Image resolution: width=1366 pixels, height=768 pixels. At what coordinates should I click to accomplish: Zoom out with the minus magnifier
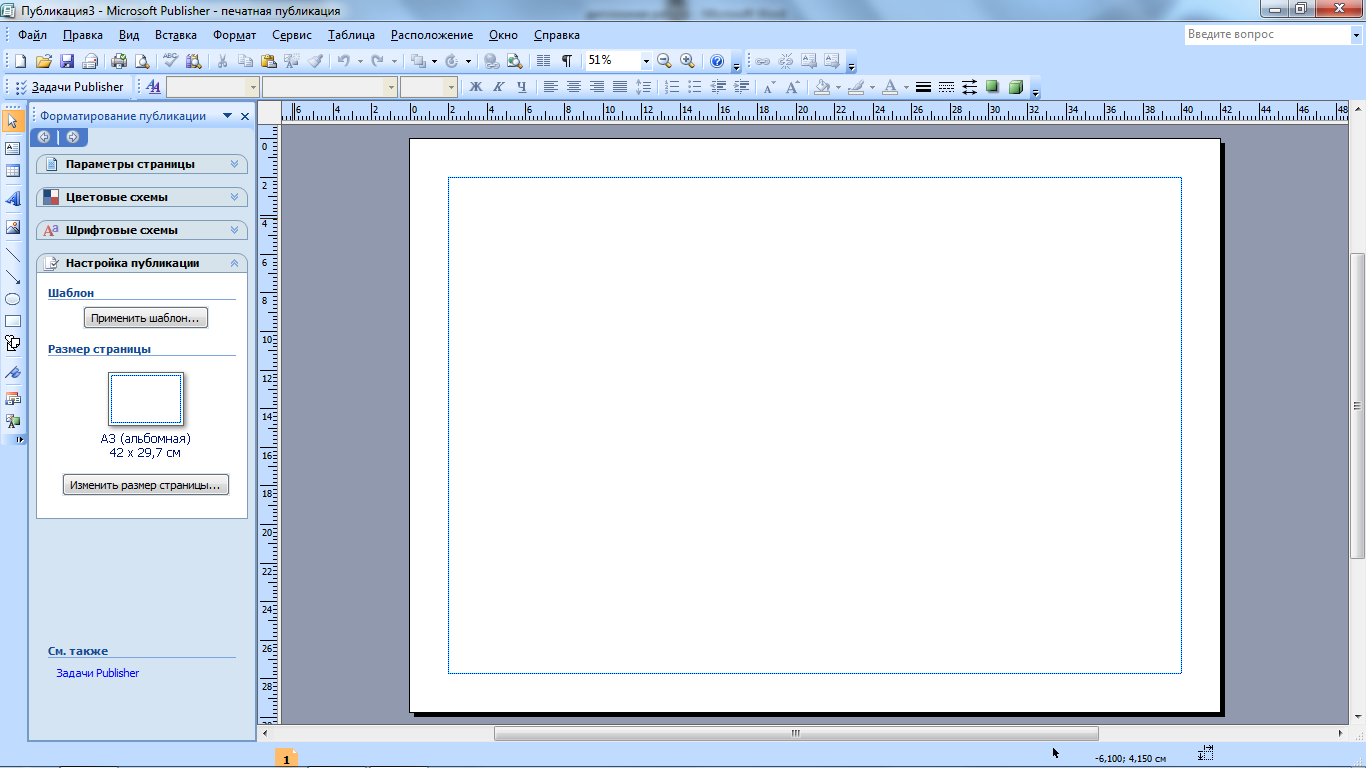[x=664, y=61]
